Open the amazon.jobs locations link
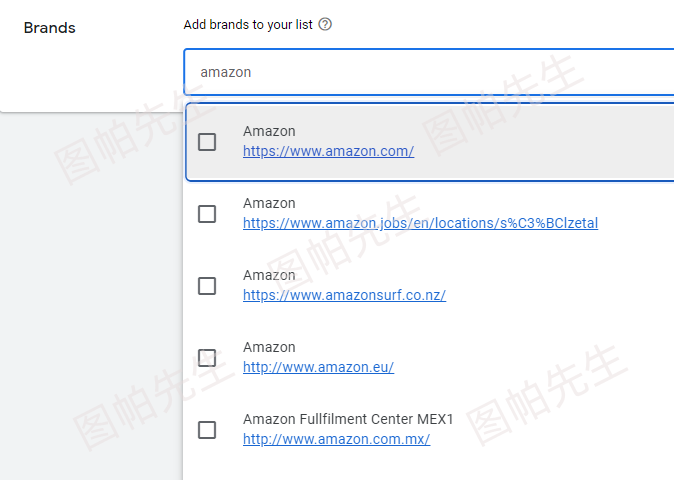Image resolution: width=674 pixels, height=480 pixels. (x=420, y=223)
